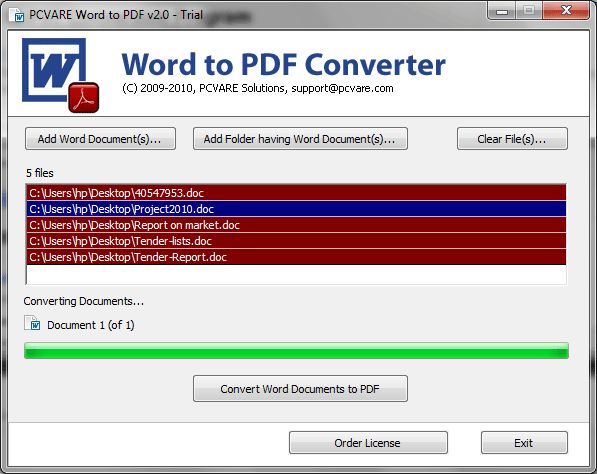Select 40547953.doc in file list
Screen dimensions: 597x474
tap(296, 193)
